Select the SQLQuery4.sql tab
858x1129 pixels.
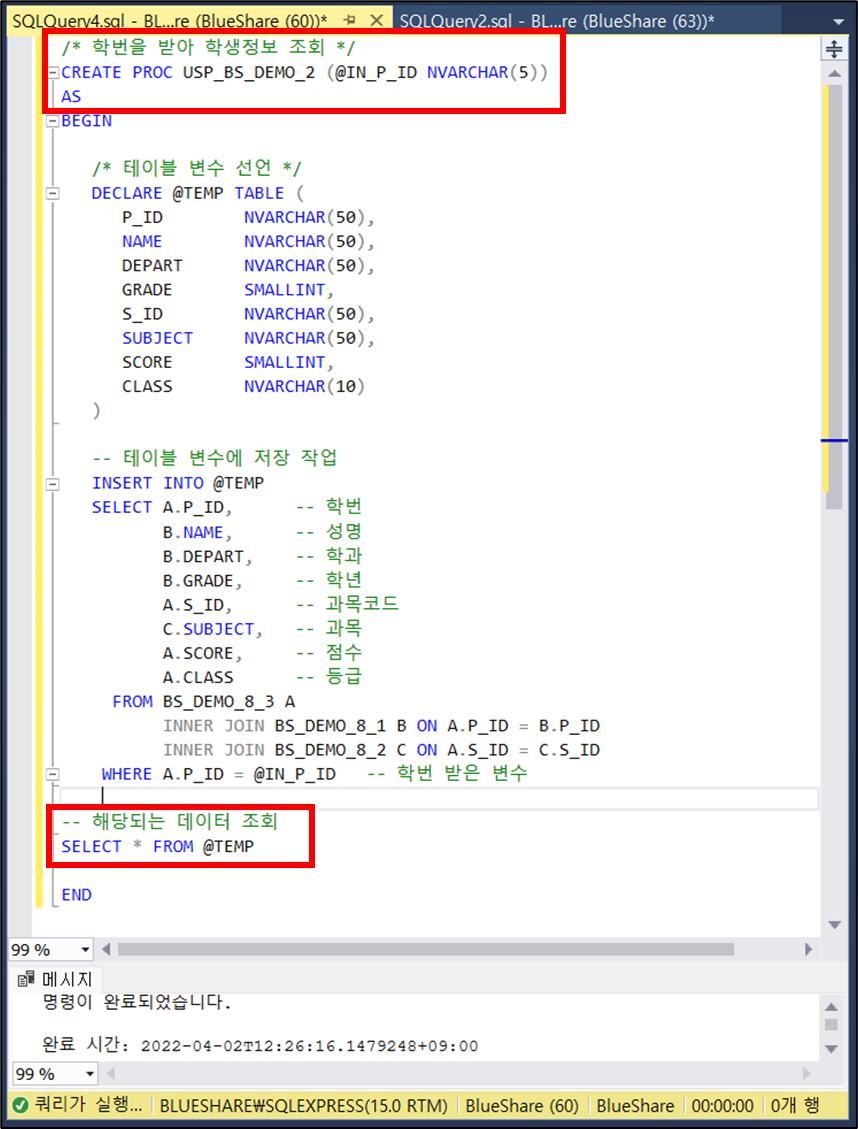[170, 21]
